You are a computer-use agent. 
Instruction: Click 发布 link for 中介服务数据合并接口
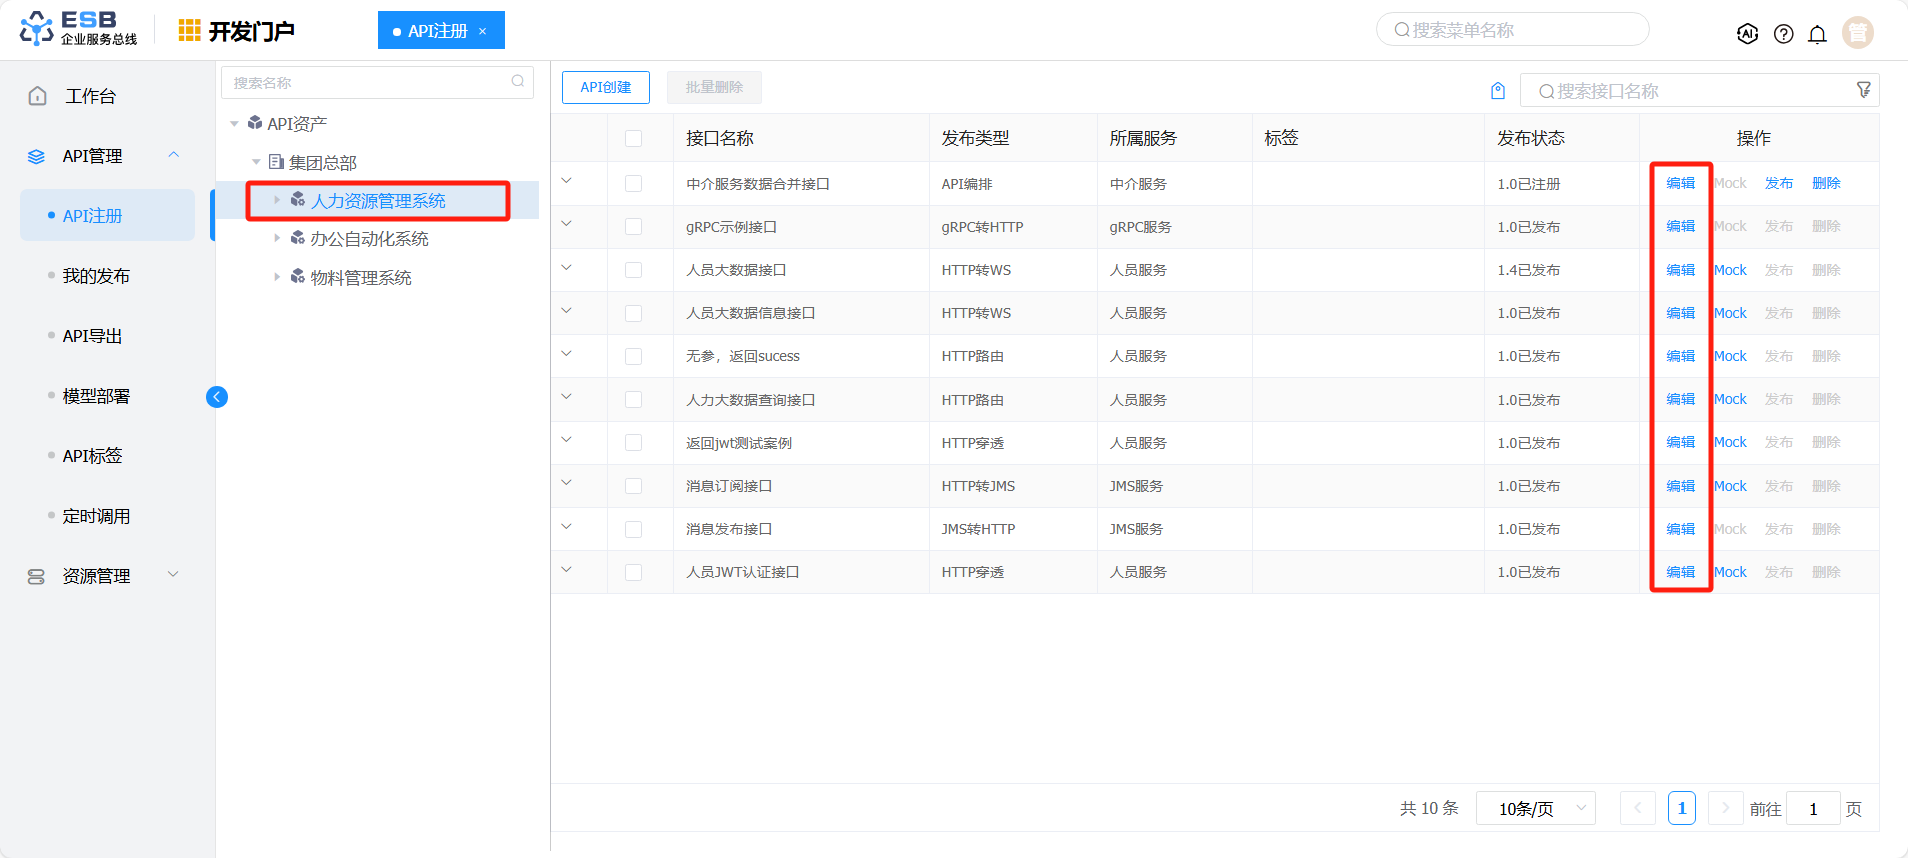point(1778,183)
